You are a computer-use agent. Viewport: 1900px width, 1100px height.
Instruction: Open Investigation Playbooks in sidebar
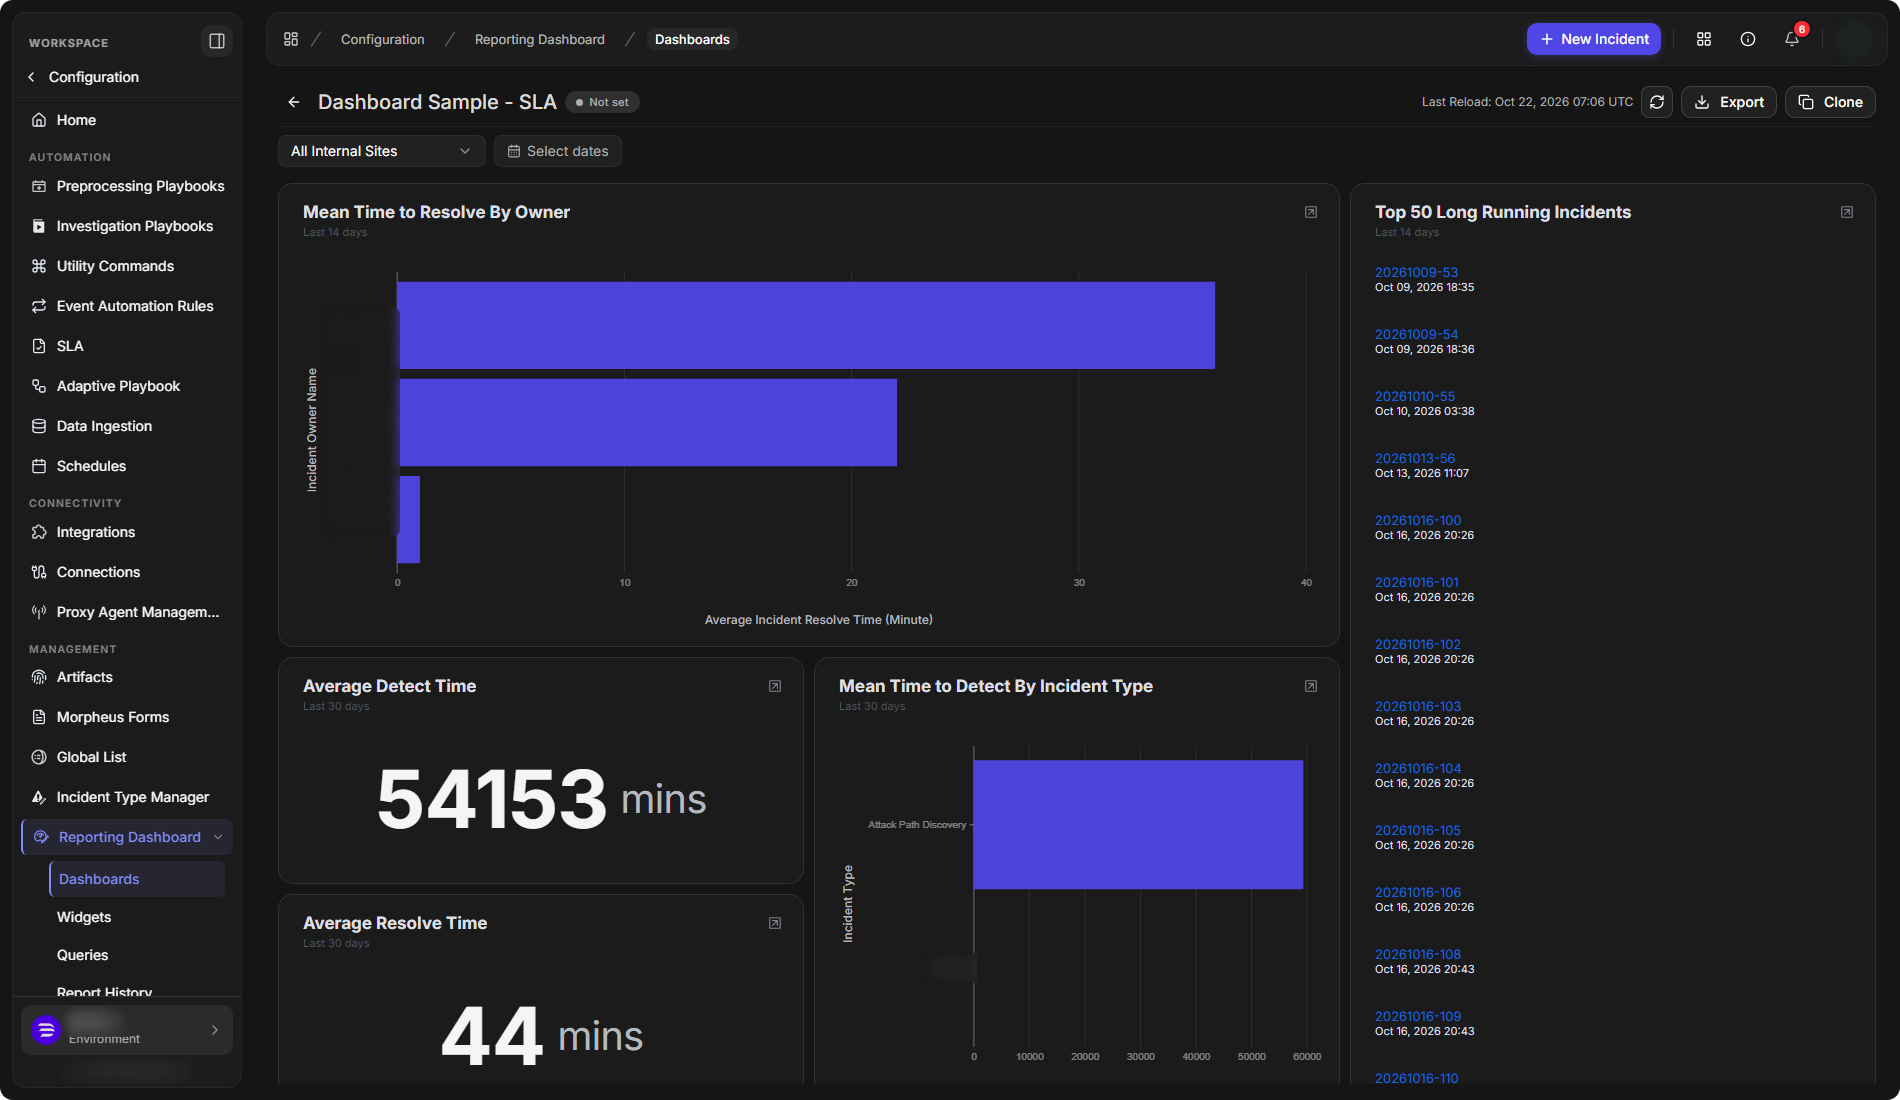[127, 226]
